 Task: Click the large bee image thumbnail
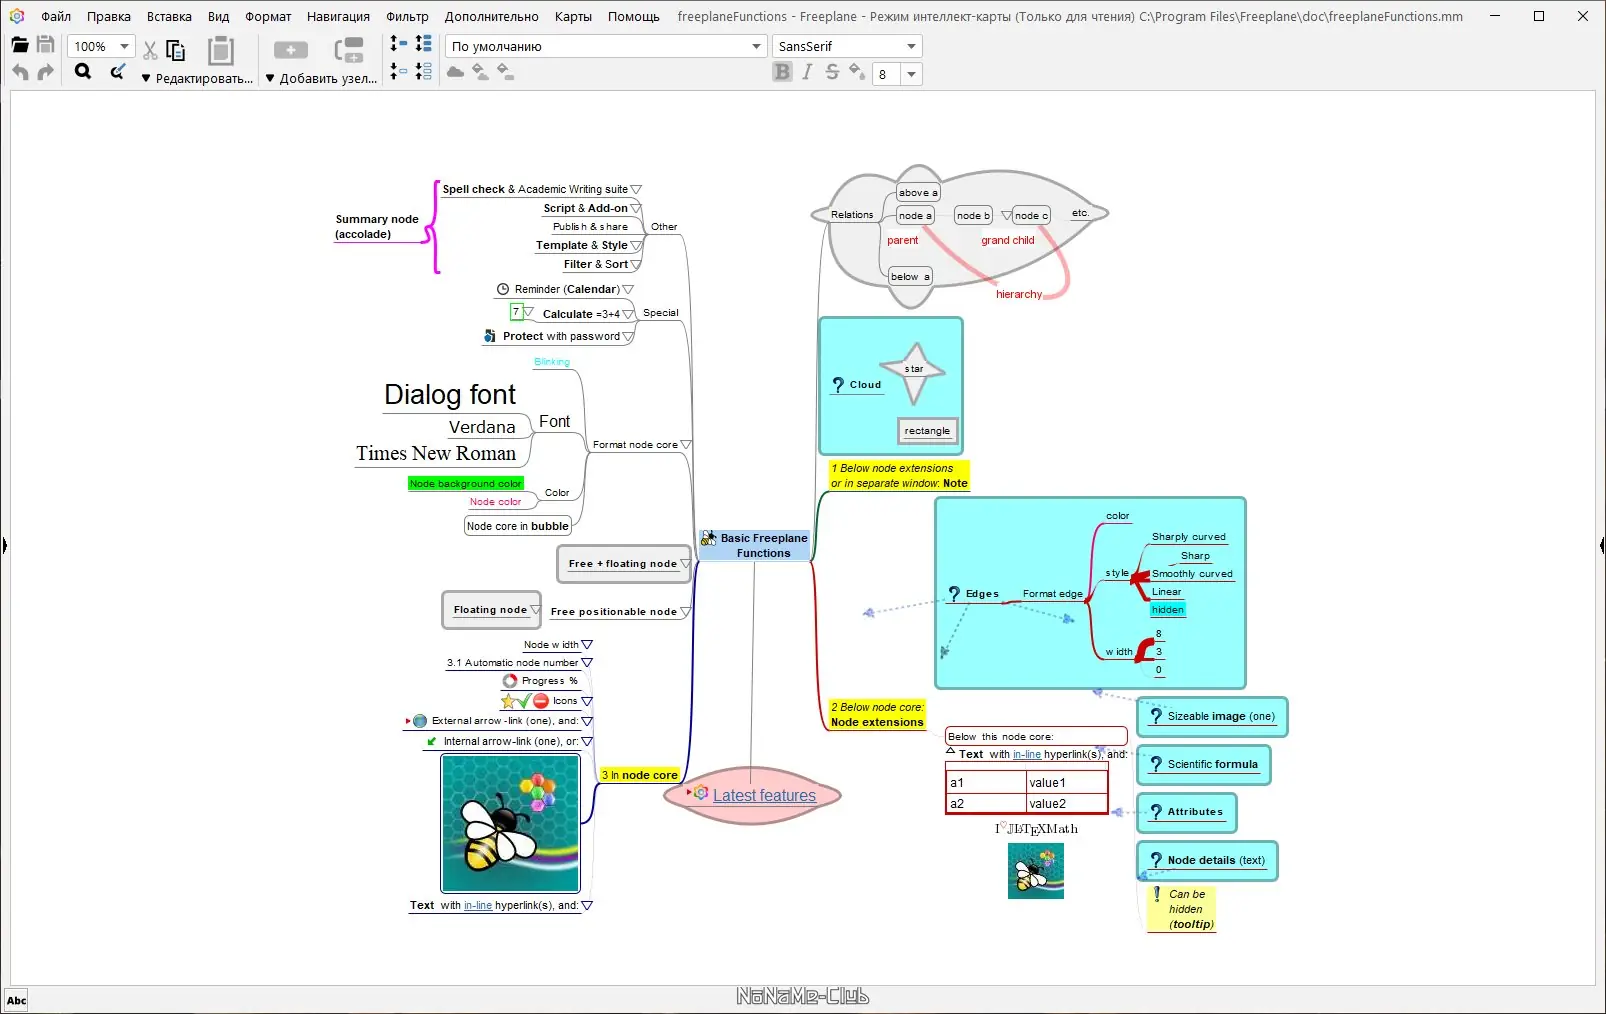510,823
